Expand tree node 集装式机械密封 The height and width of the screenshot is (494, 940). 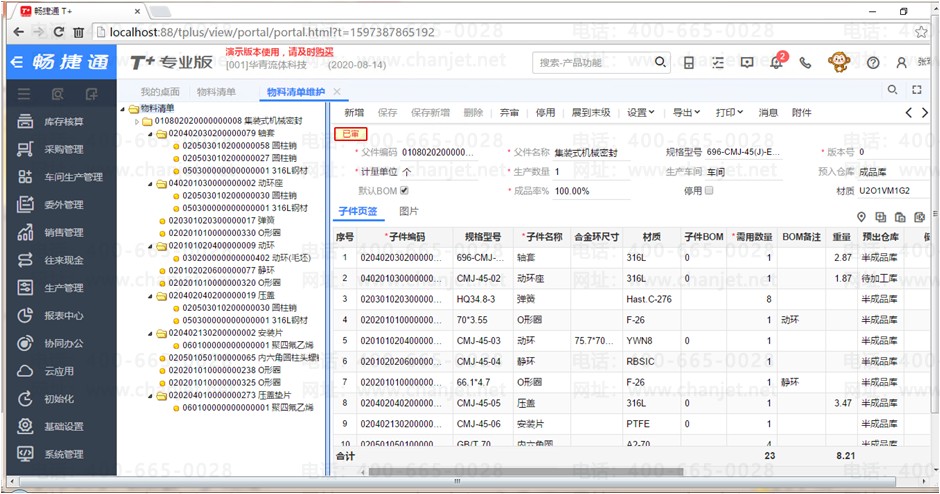pyautogui.click(x=137, y=121)
